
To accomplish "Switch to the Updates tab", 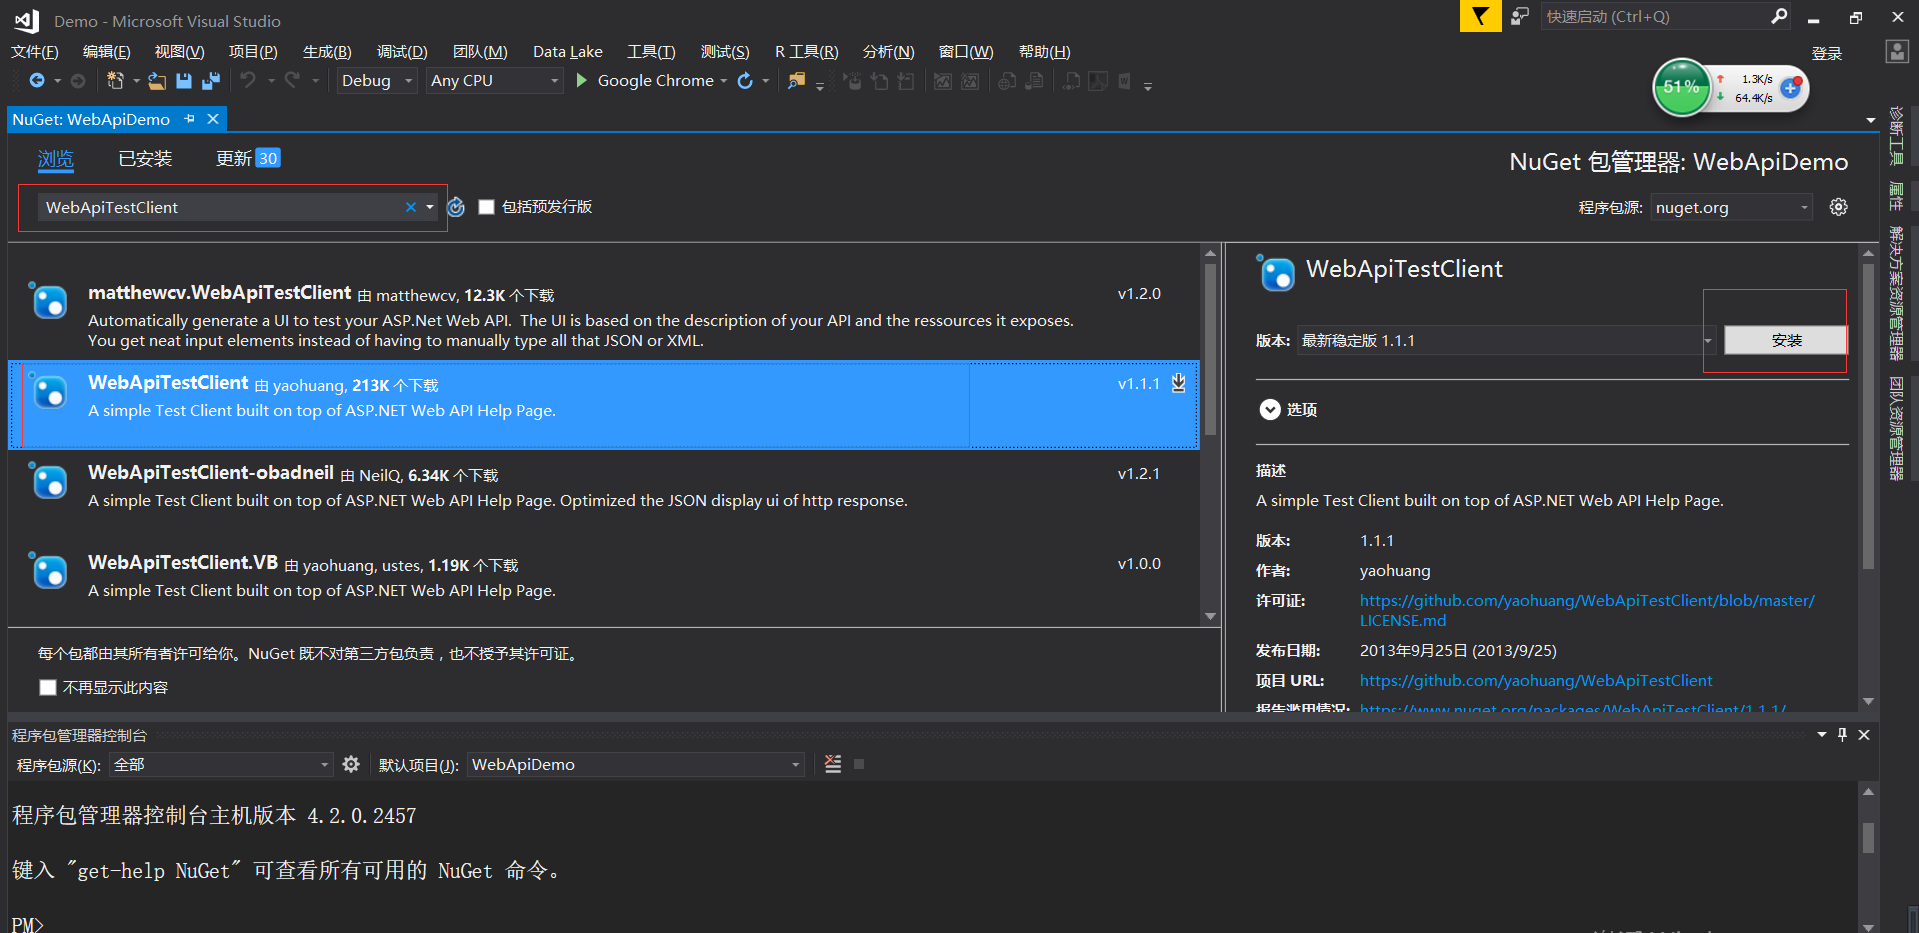I will tap(248, 158).
